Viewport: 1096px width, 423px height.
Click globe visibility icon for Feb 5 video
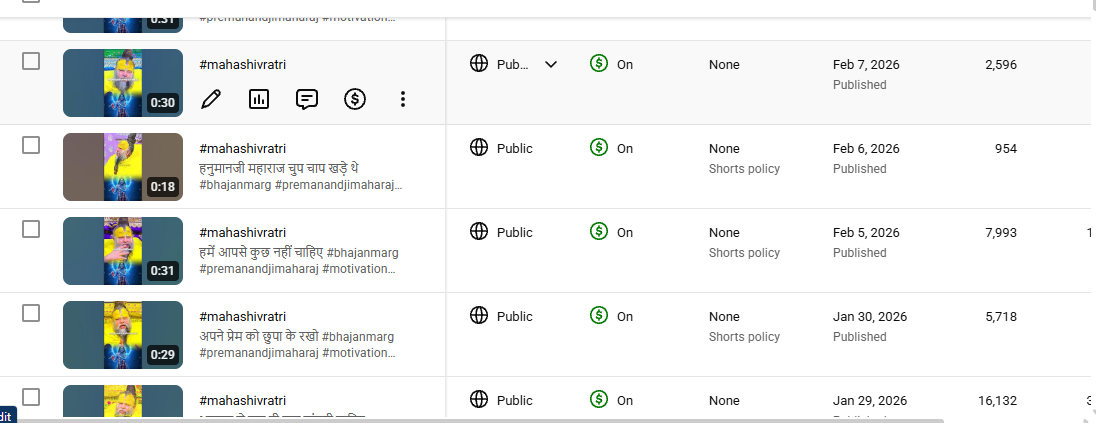[x=479, y=232]
